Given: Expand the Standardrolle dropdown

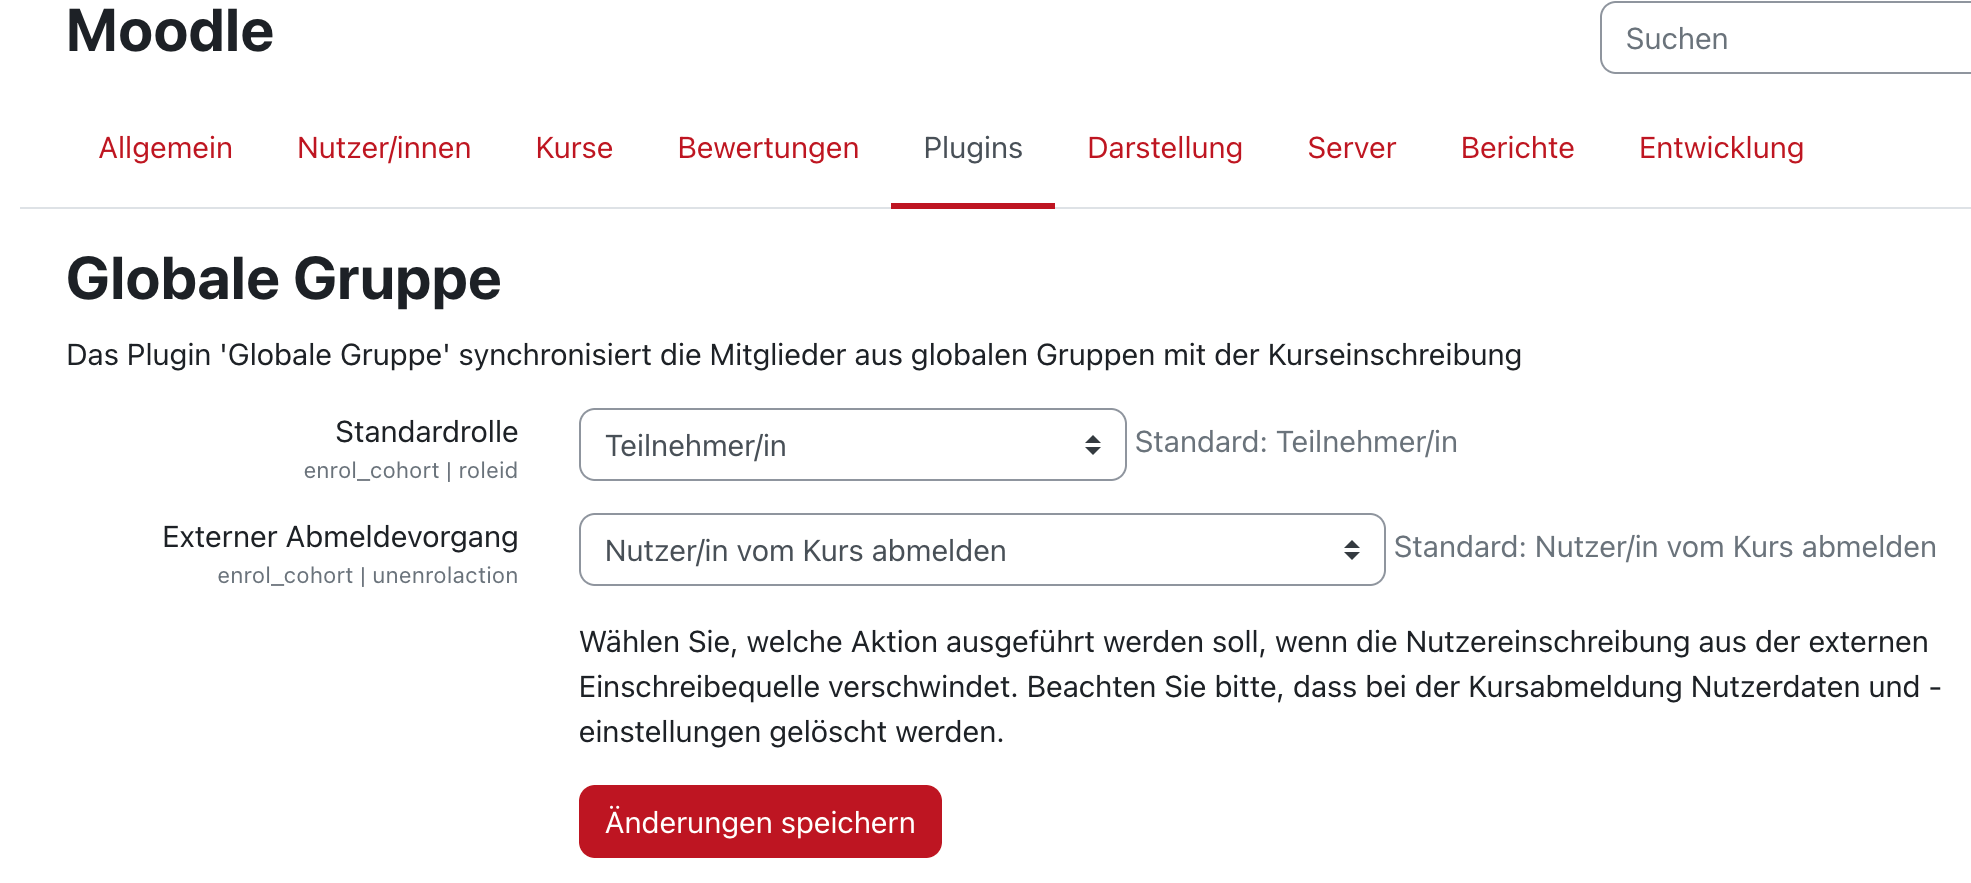Looking at the screenshot, I should pos(852,445).
